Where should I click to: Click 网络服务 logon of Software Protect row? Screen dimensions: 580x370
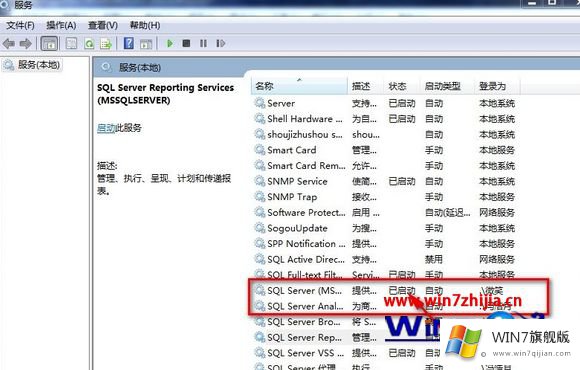tap(497, 213)
